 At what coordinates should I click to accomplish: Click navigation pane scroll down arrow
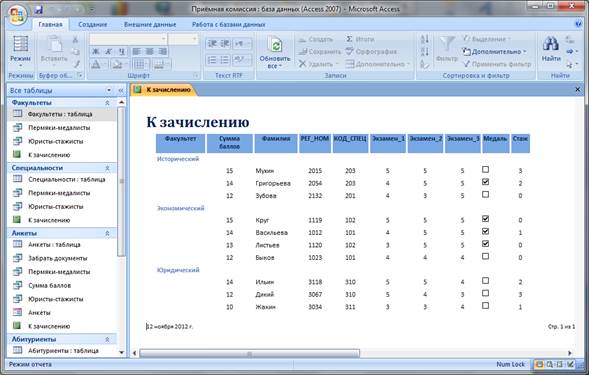pyautogui.click(x=121, y=352)
